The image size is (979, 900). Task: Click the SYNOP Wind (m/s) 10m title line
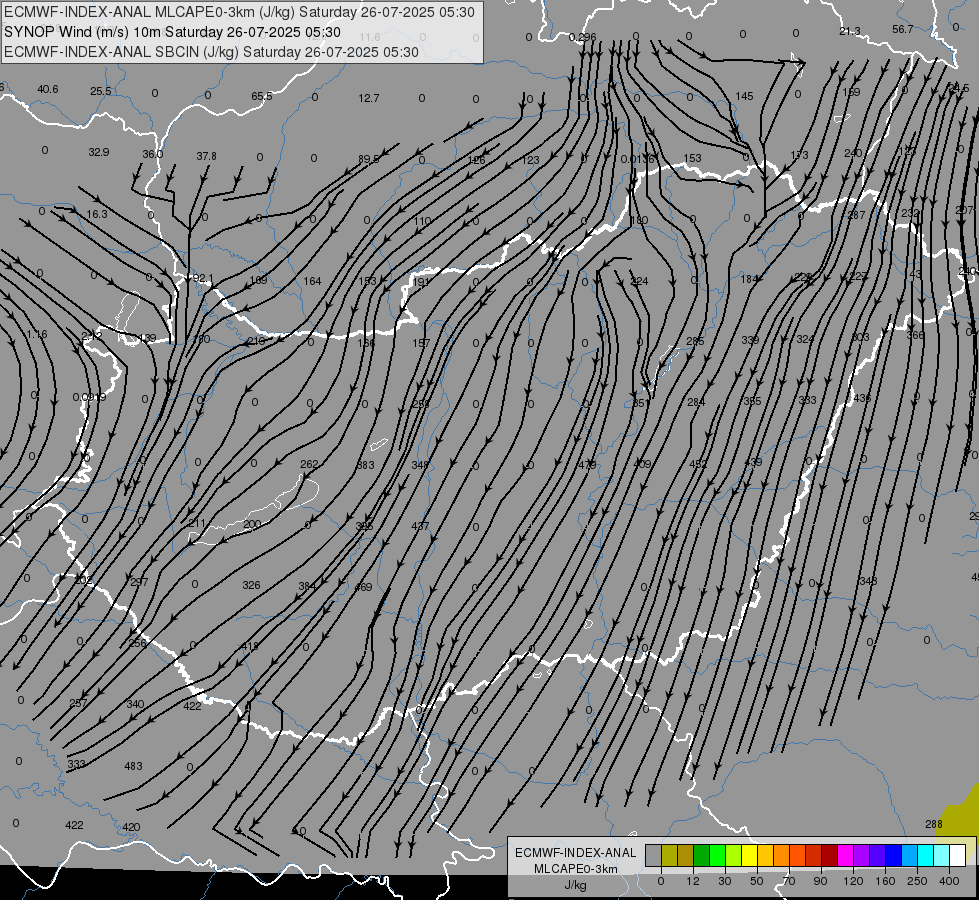172,32
